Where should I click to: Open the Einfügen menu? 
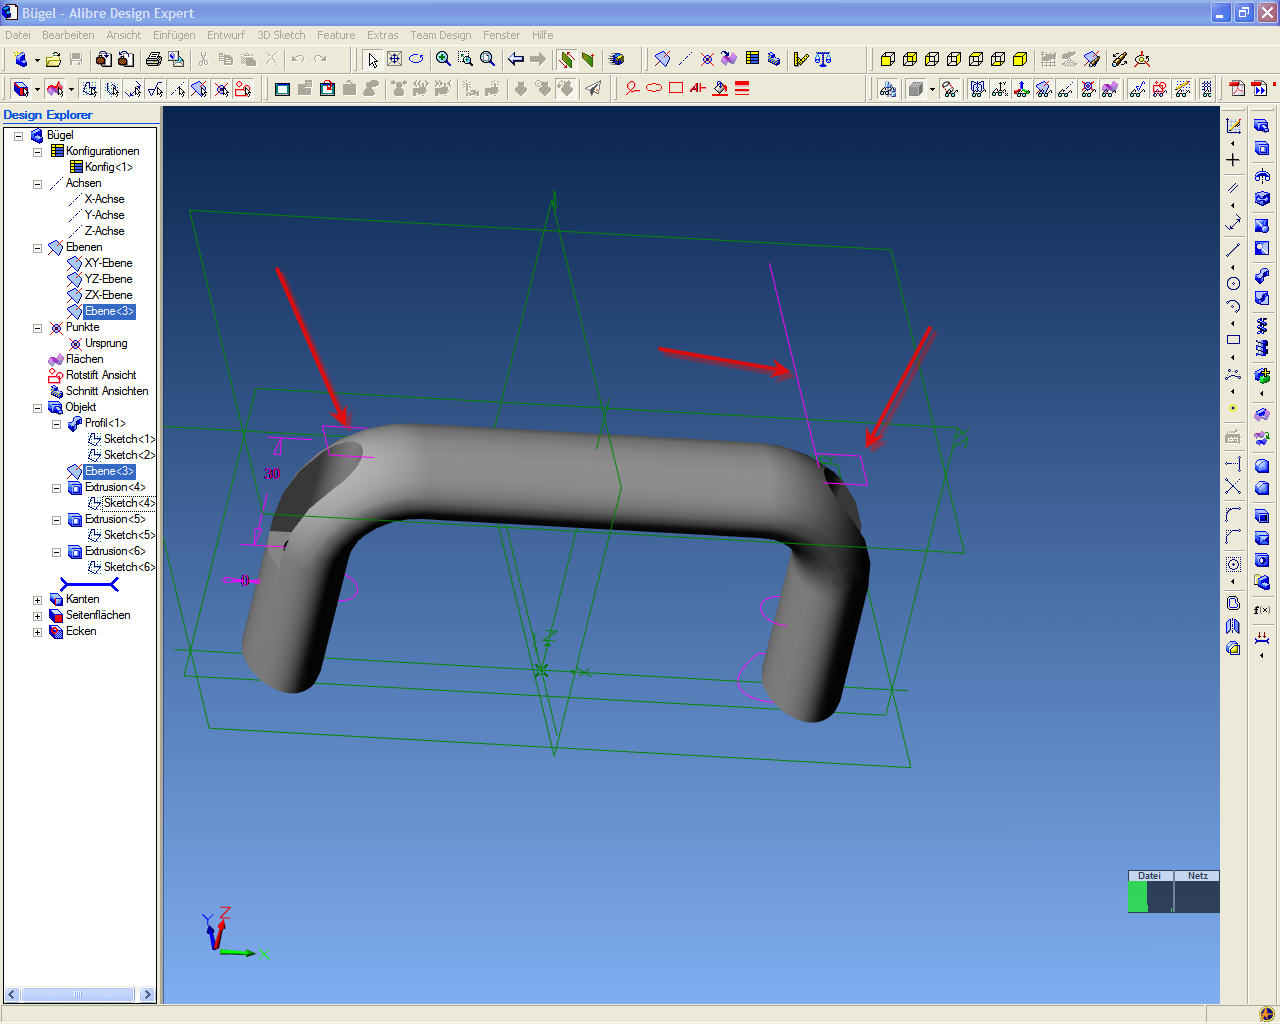(x=174, y=35)
